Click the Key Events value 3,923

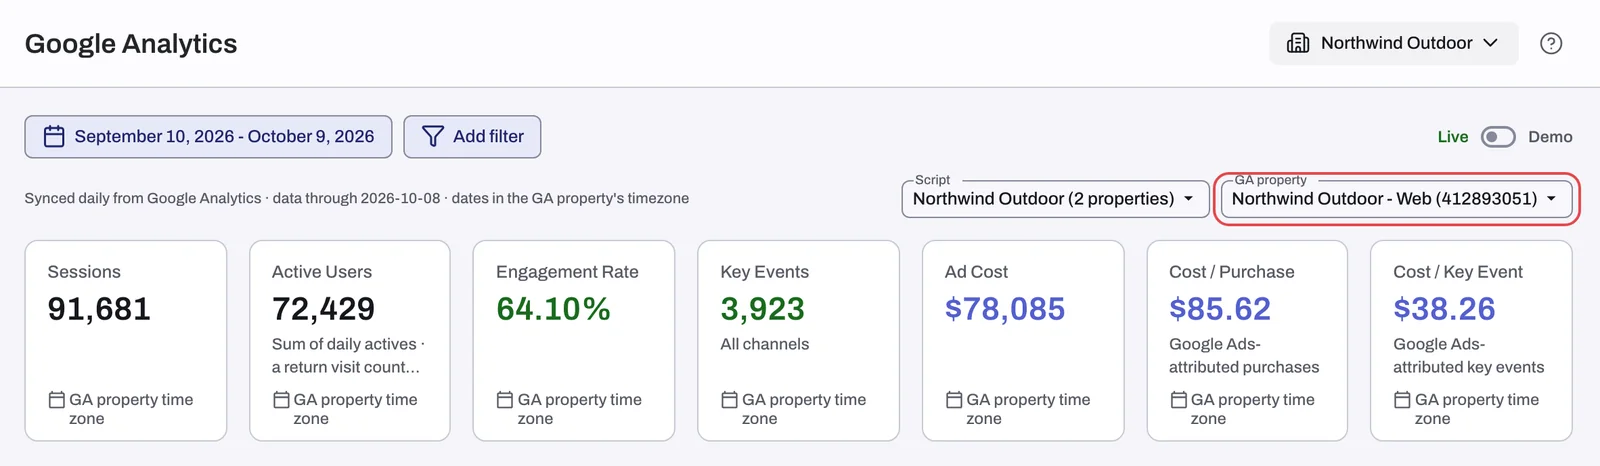(x=762, y=309)
